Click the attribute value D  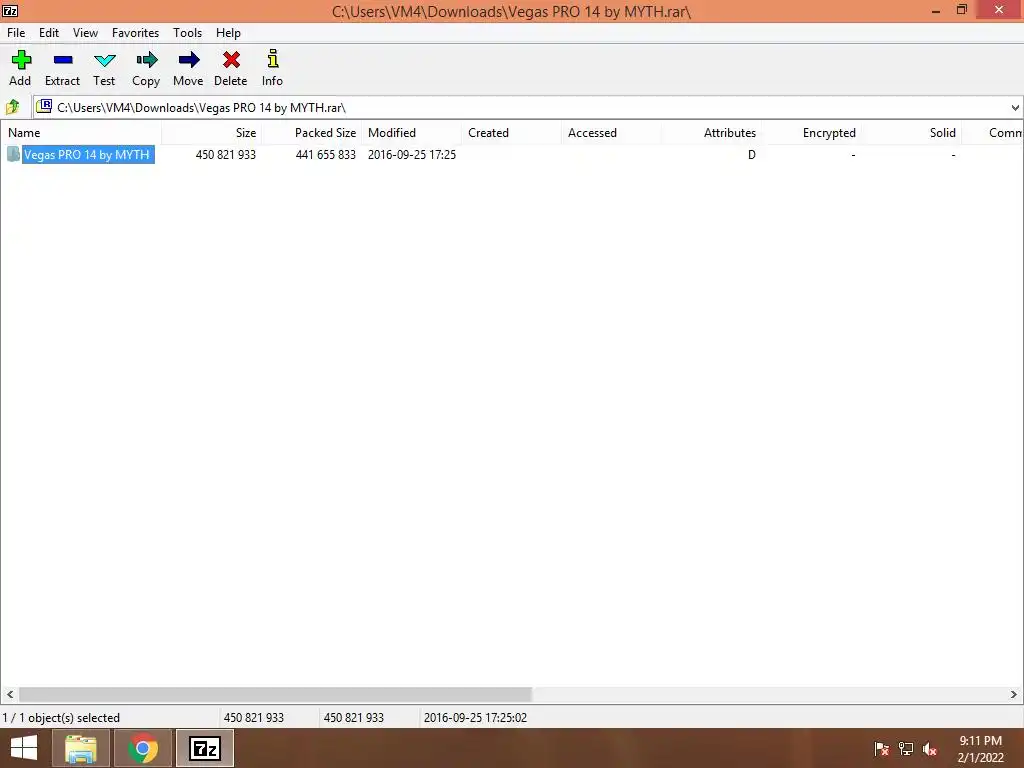(752, 155)
